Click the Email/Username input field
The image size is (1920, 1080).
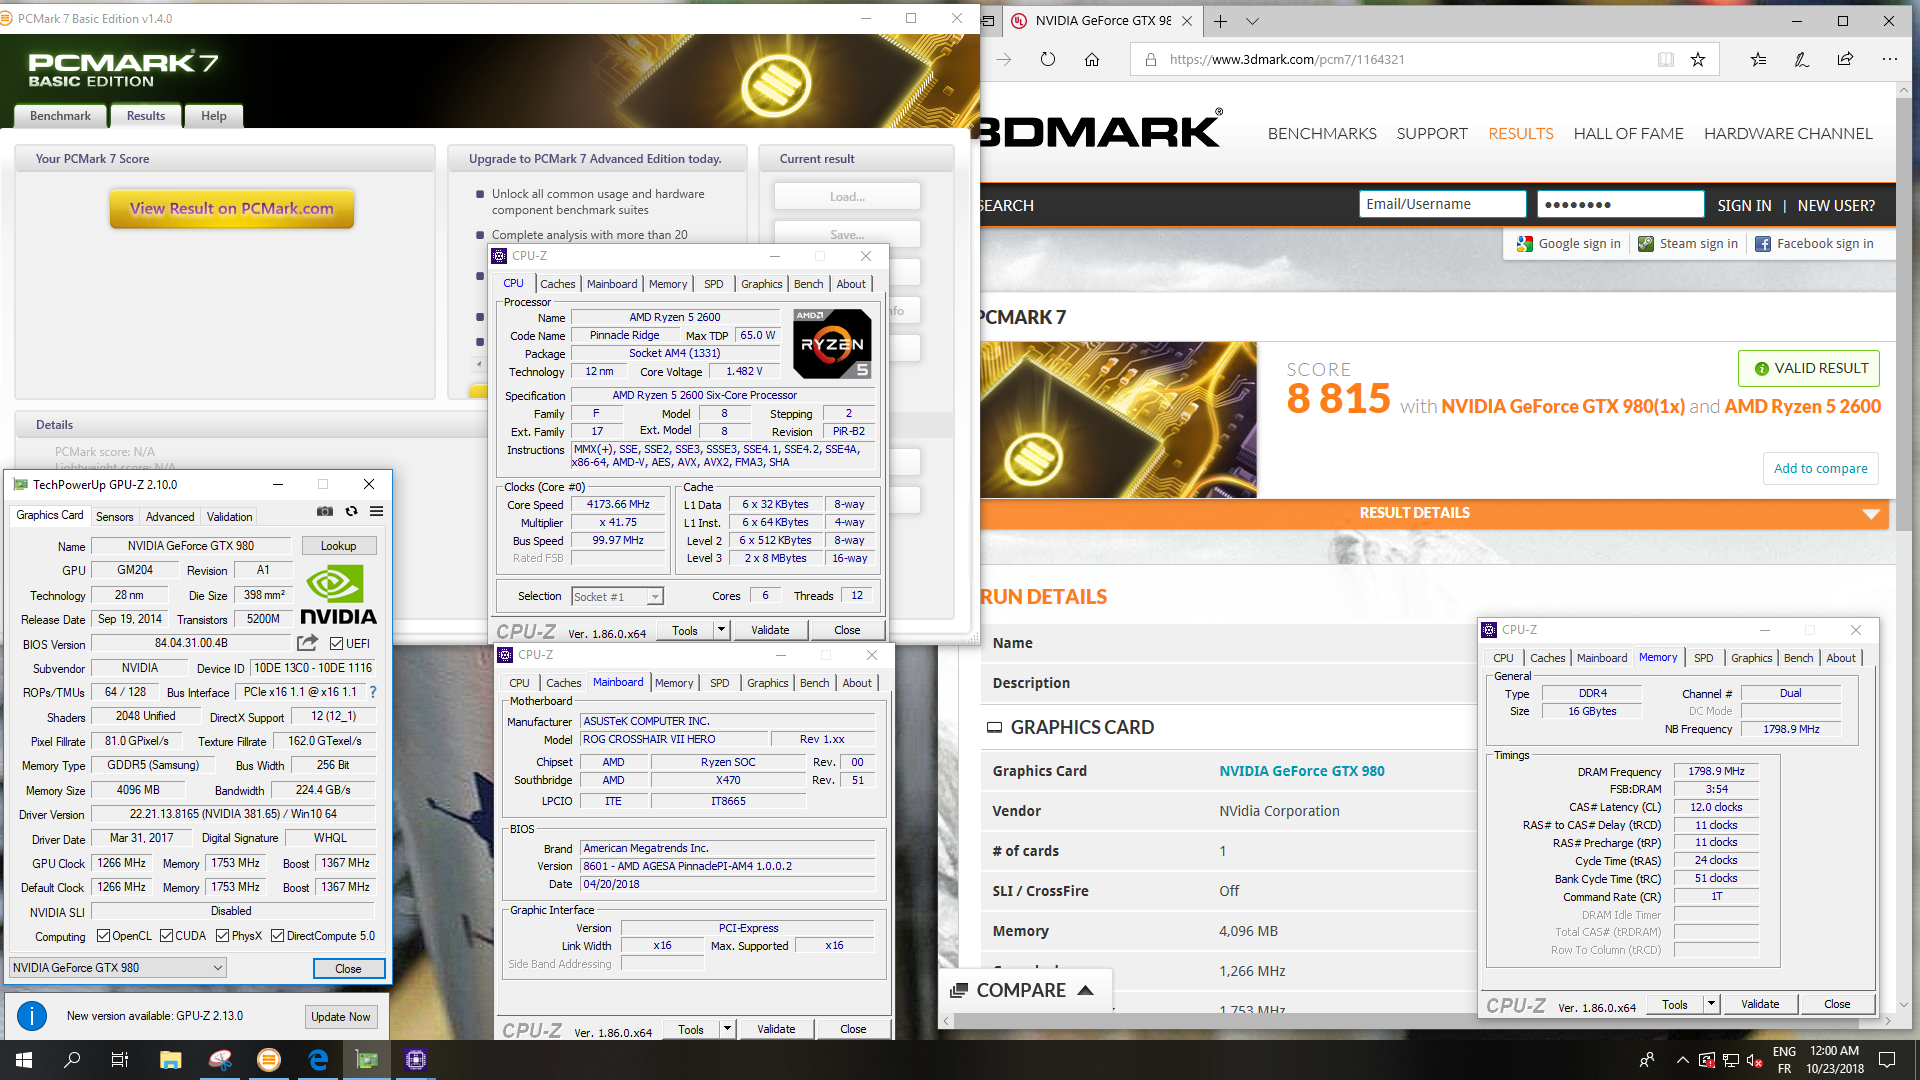(x=1442, y=204)
